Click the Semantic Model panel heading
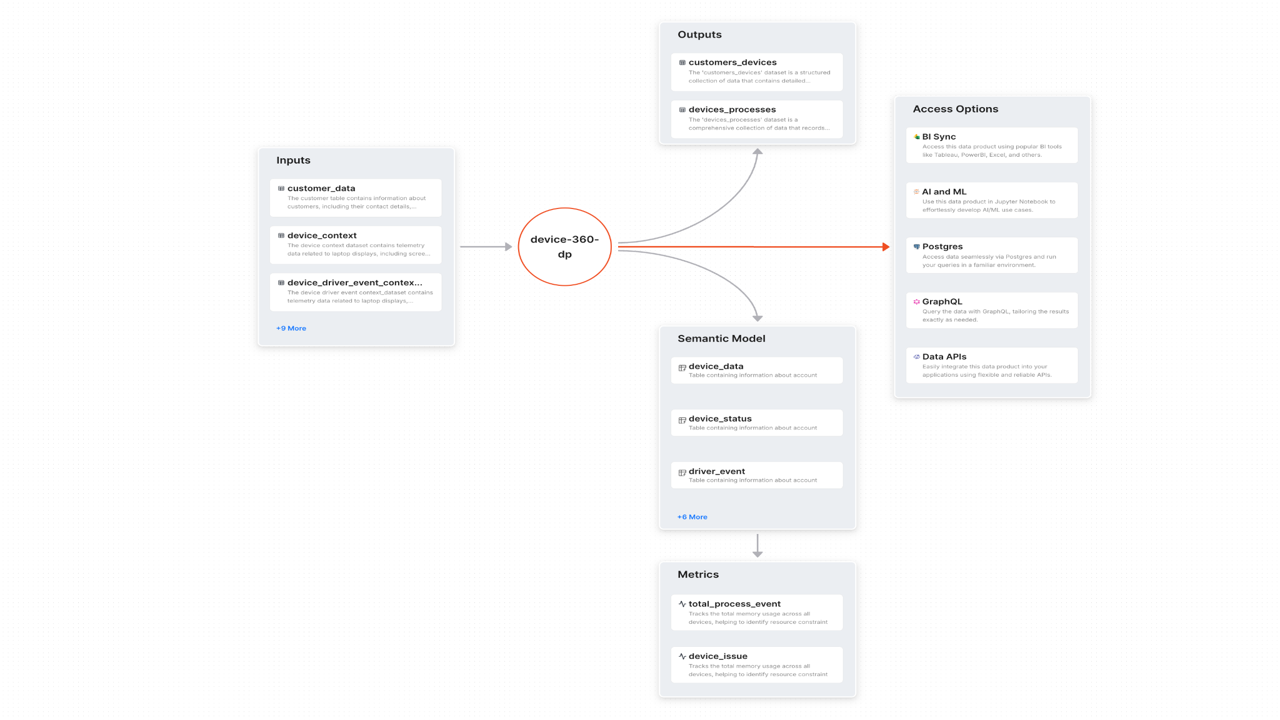Image resolution: width=1280 pixels, height=720 pixels. (721, 339)
